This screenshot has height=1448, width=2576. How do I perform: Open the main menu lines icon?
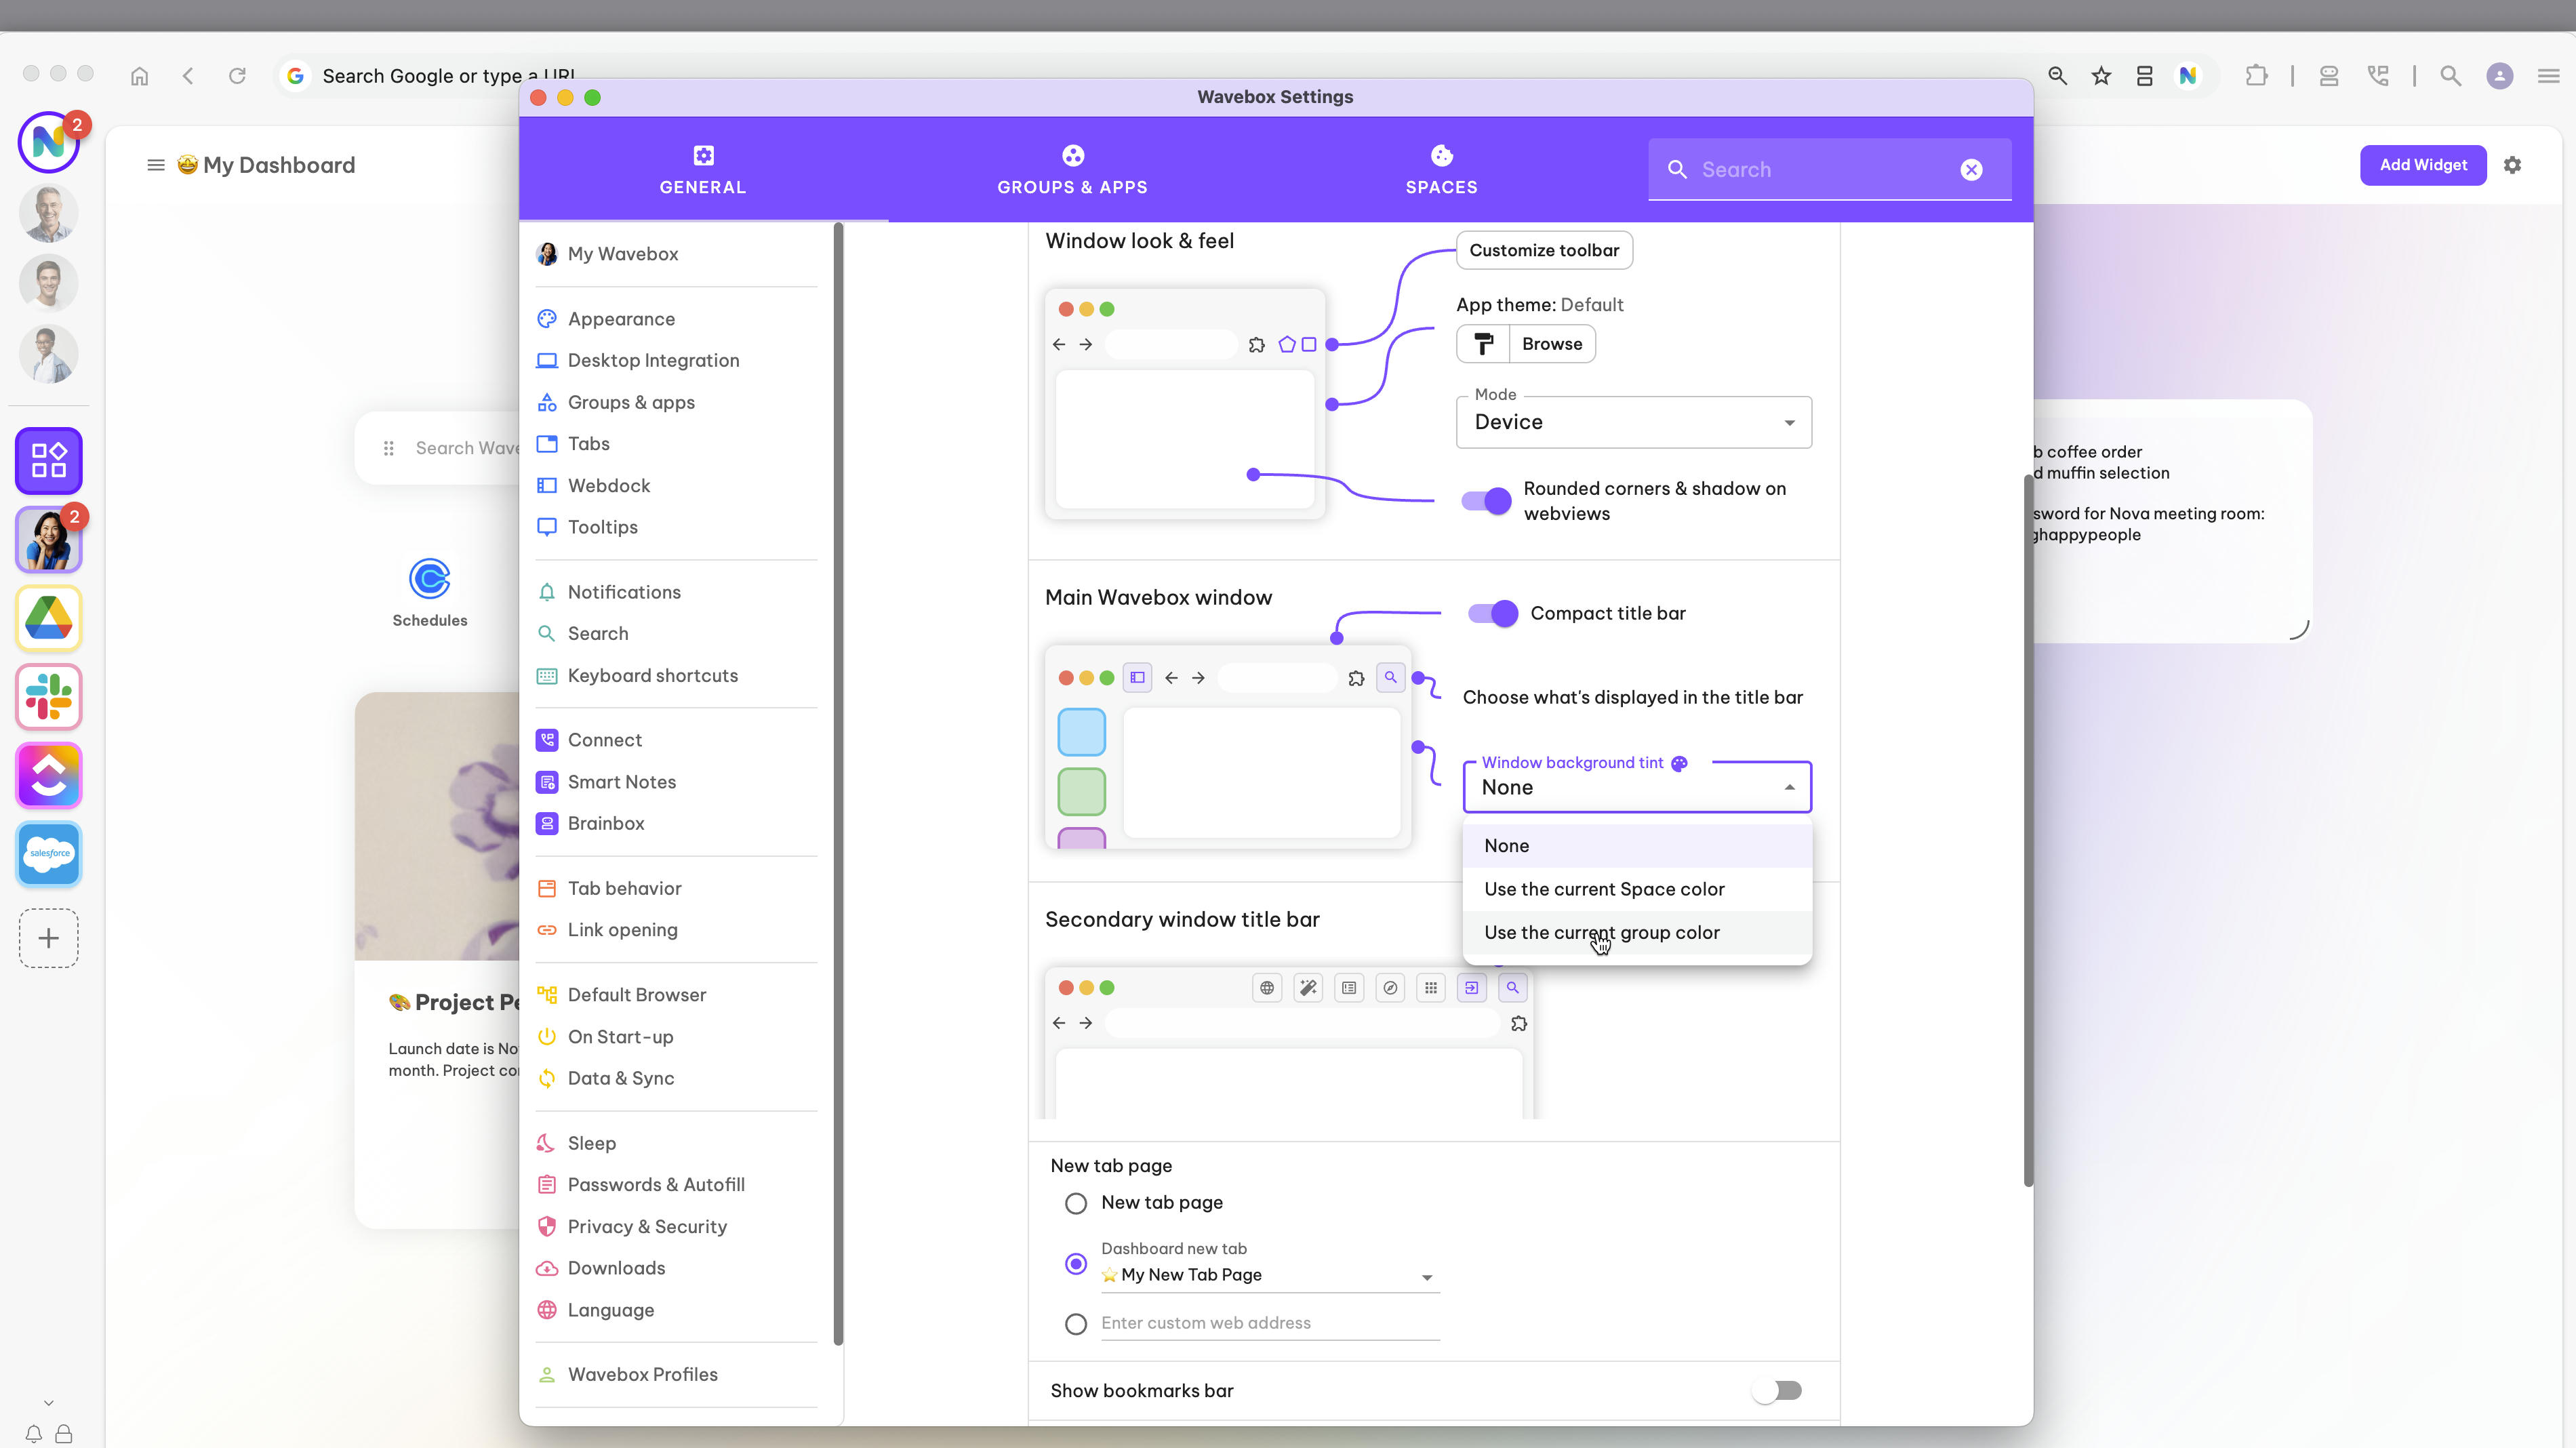point(2548,76)
